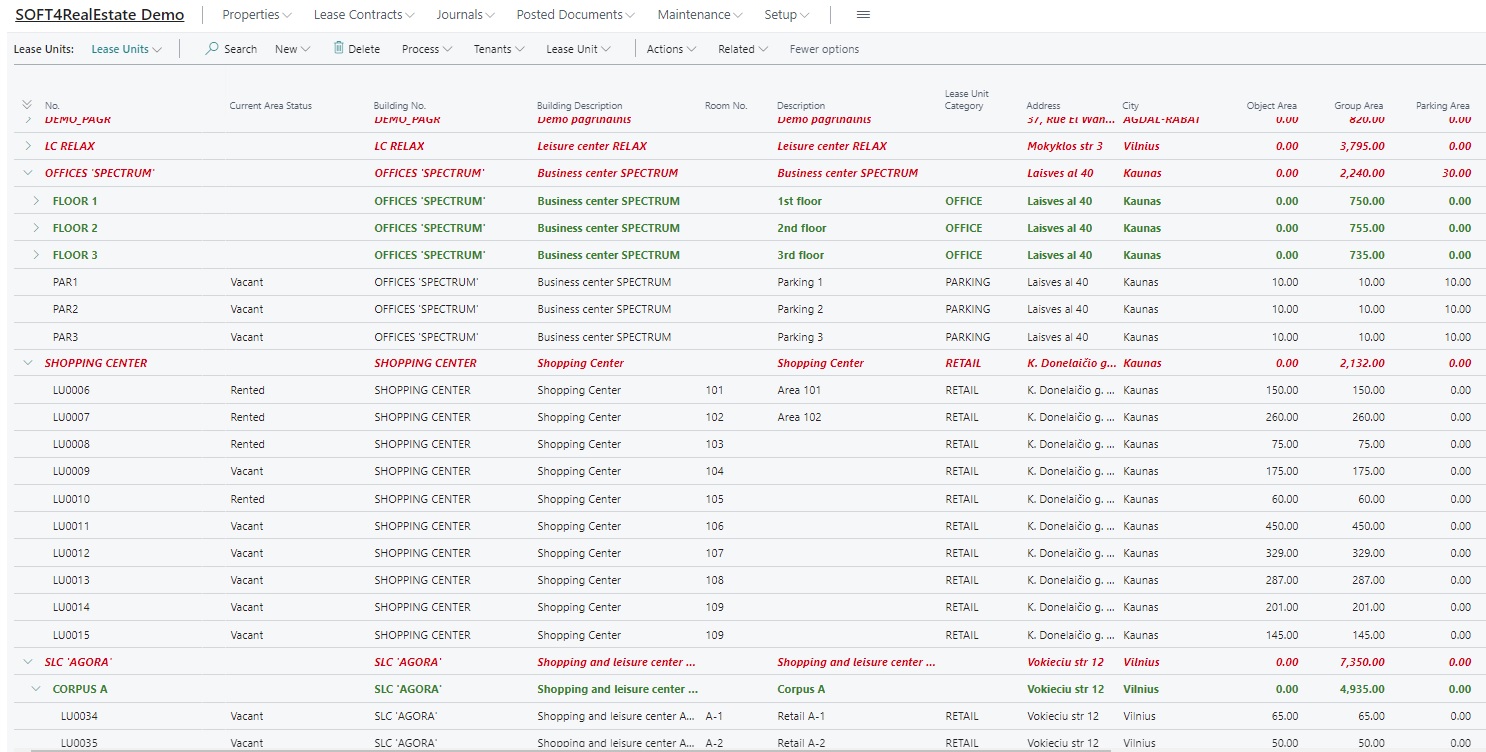Click the SOFT4RealEstate Demo title link

coord(100,15)
